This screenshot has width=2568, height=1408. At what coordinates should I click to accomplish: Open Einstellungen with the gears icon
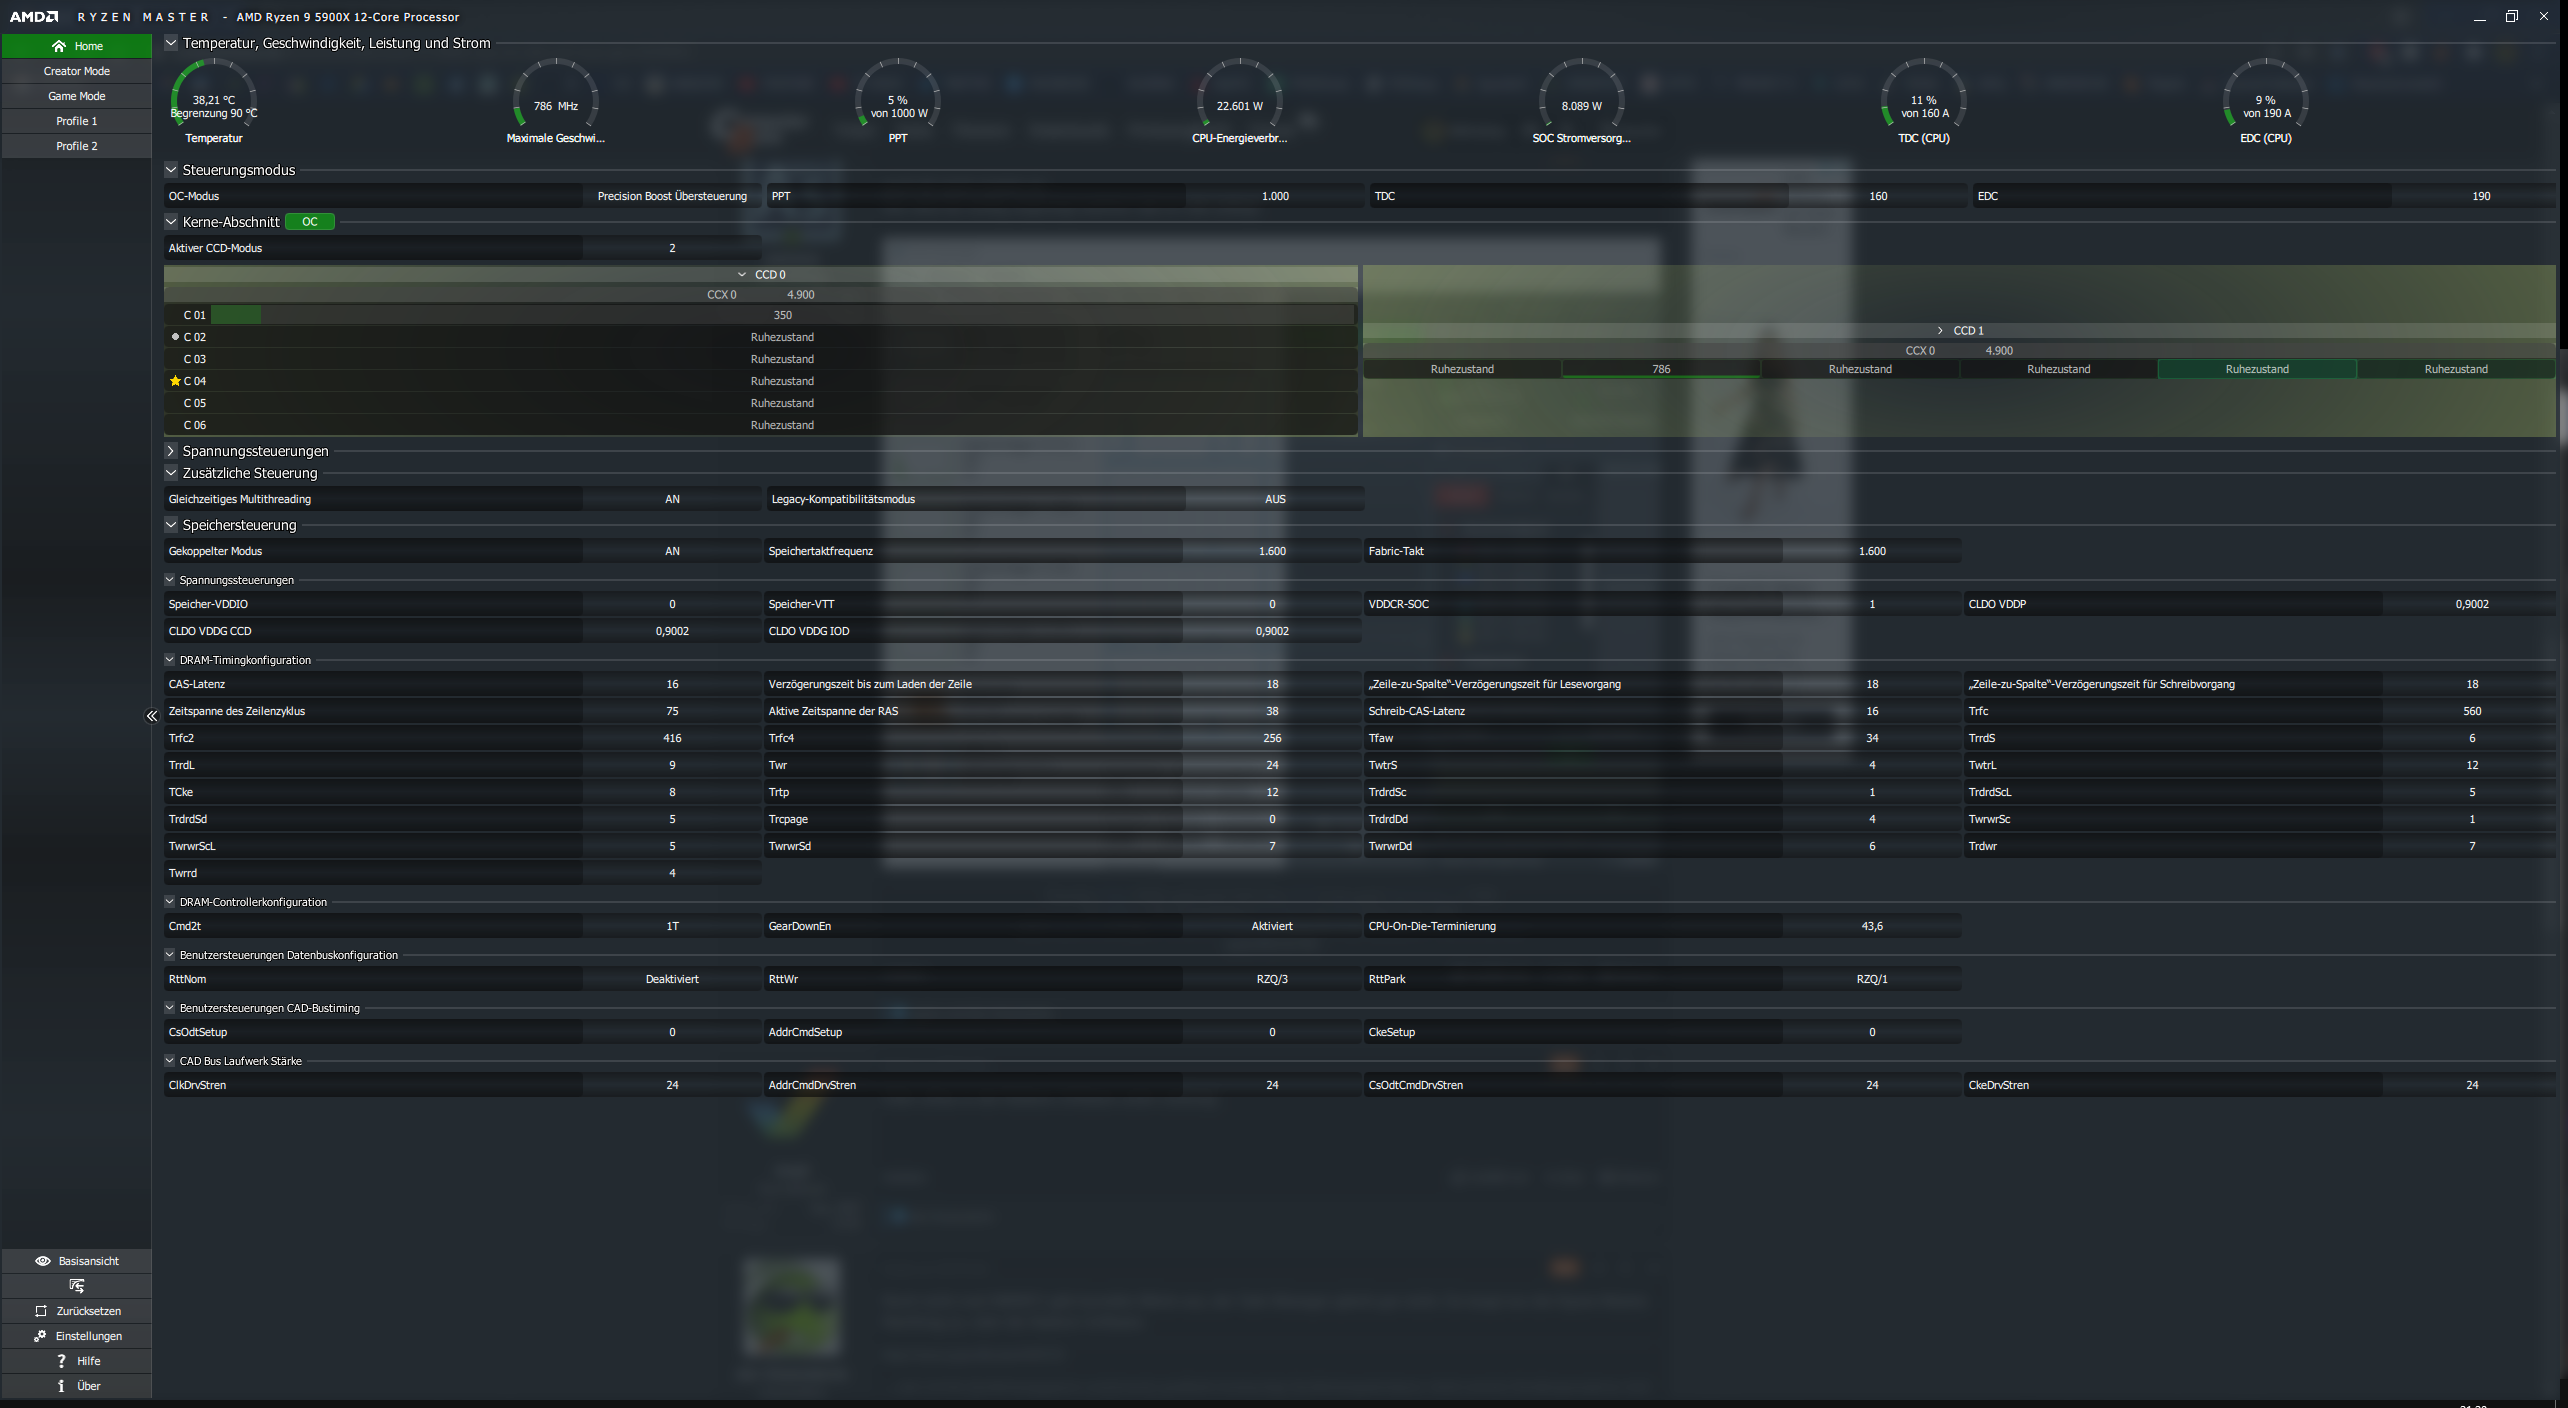40,1336
